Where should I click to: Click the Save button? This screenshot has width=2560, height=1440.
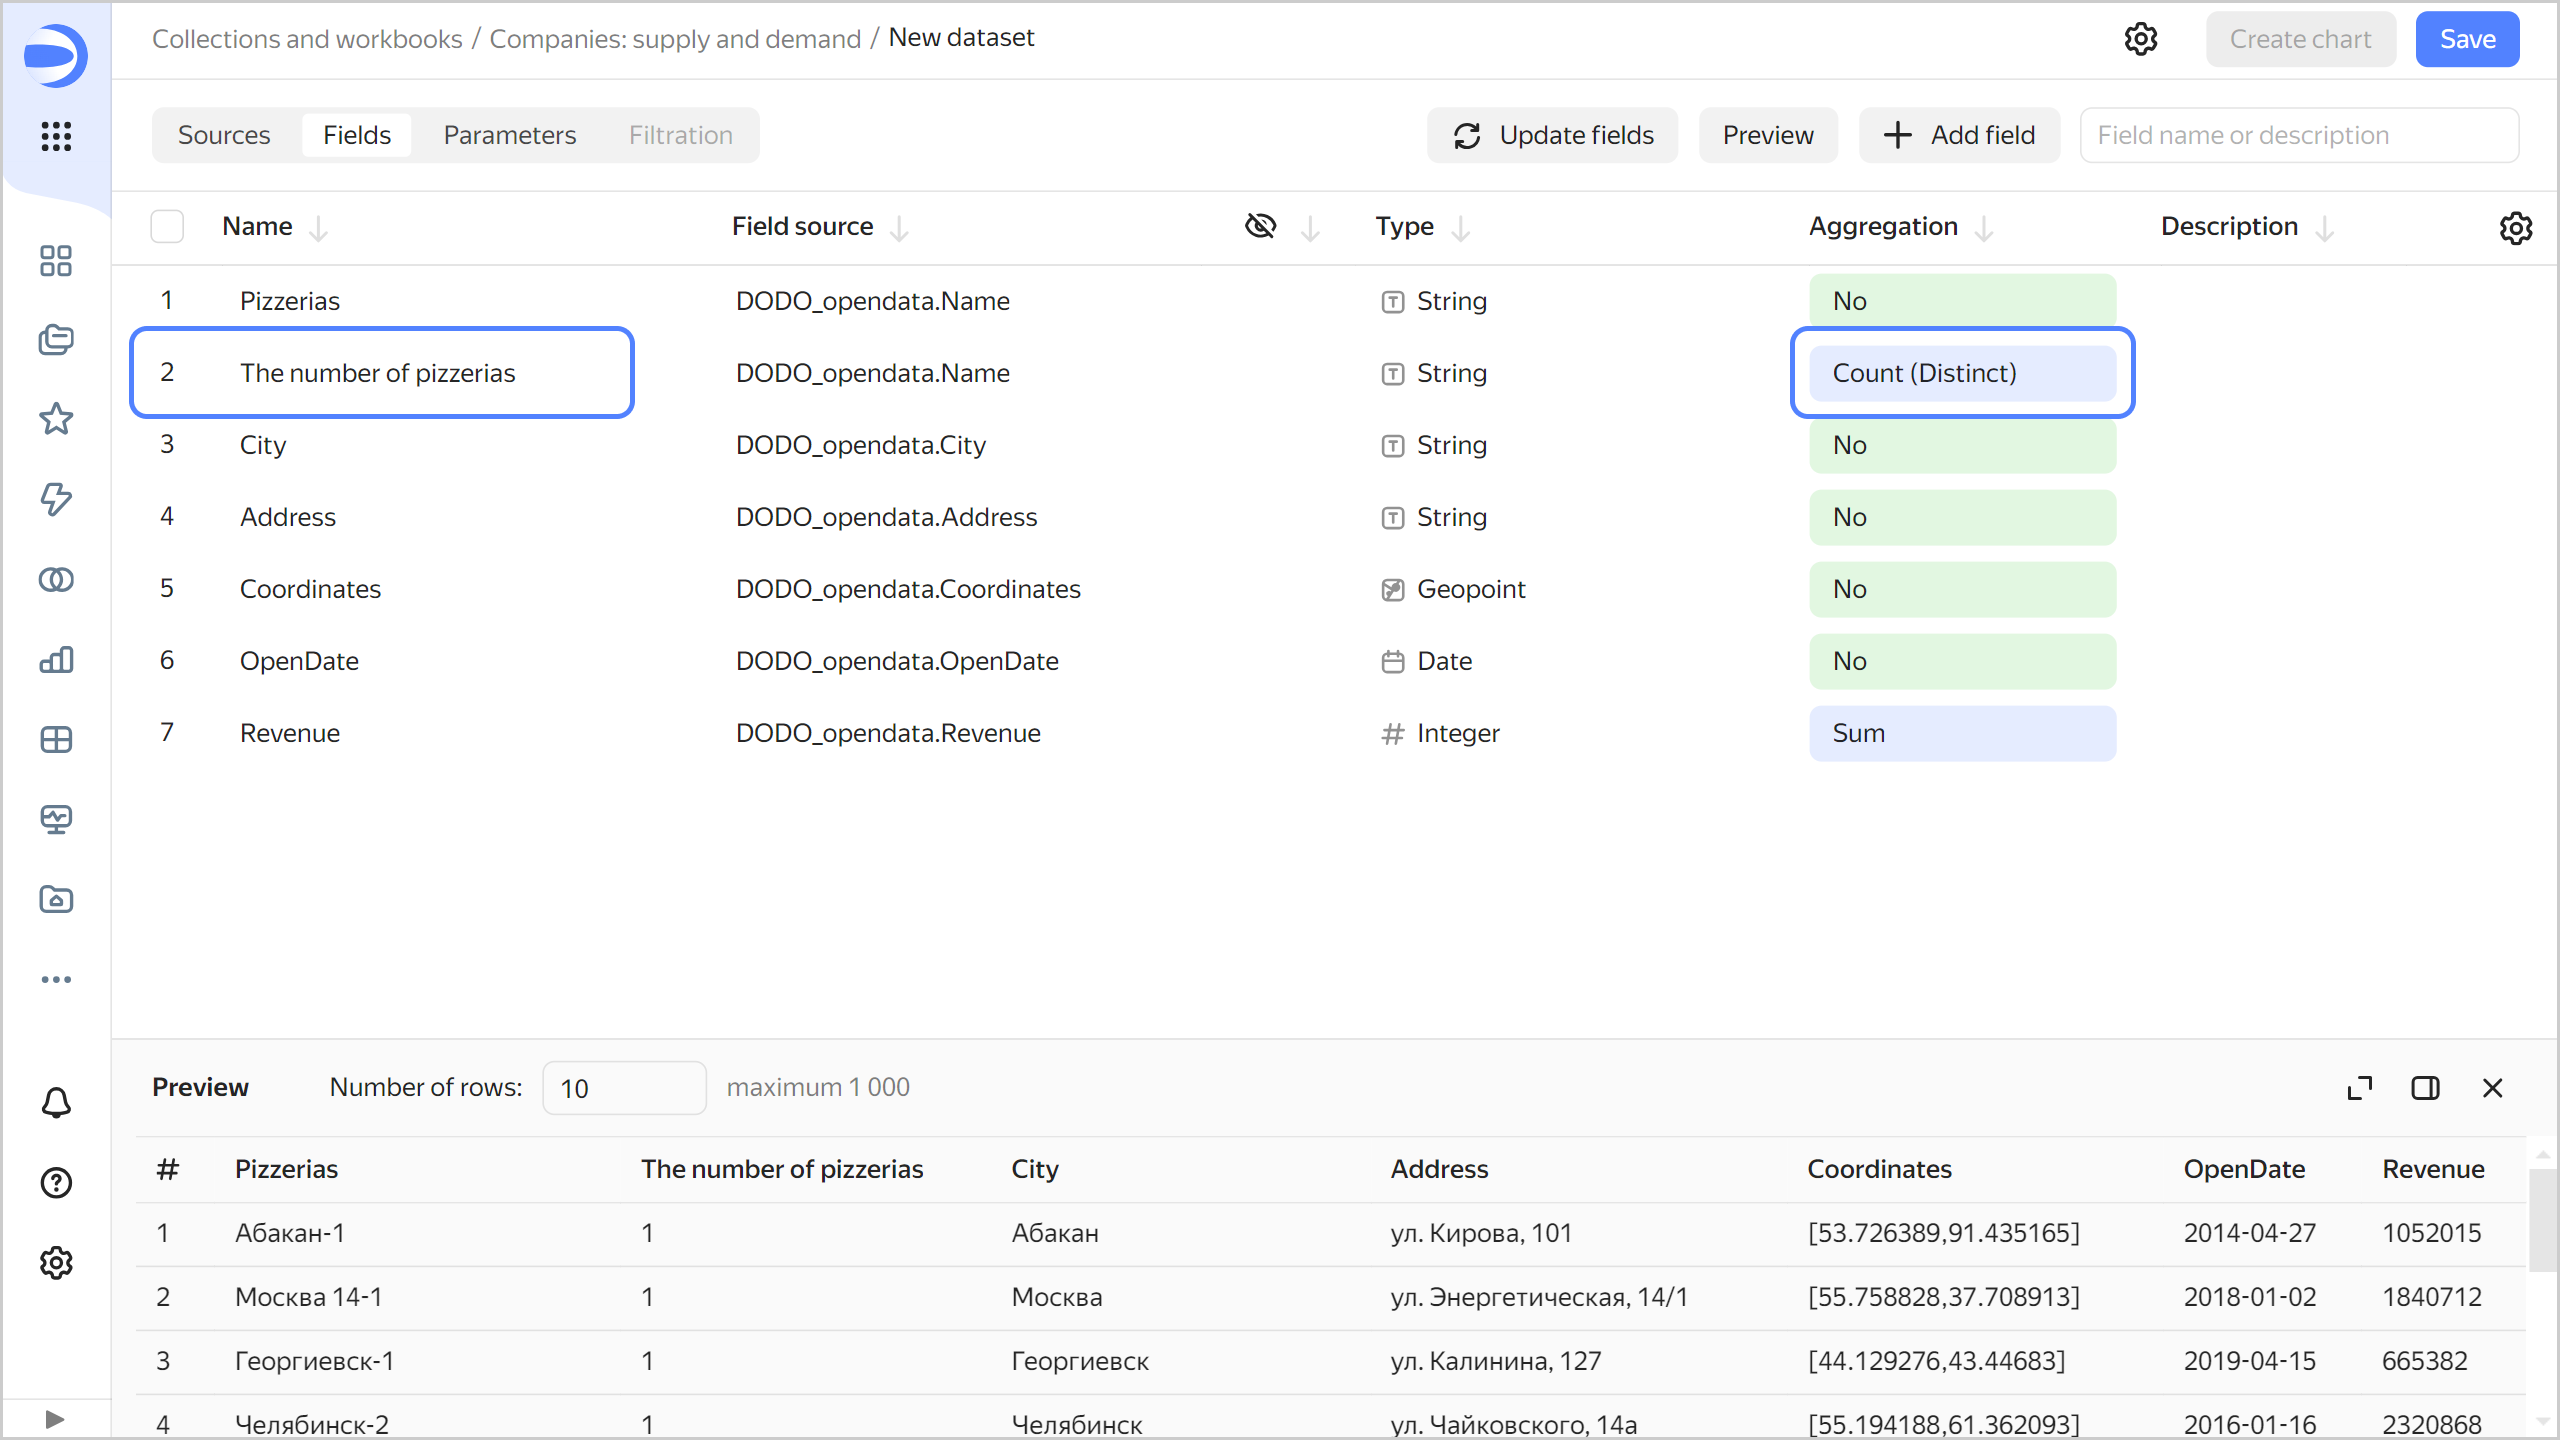pyautogui.click(x=2467, y=39)
